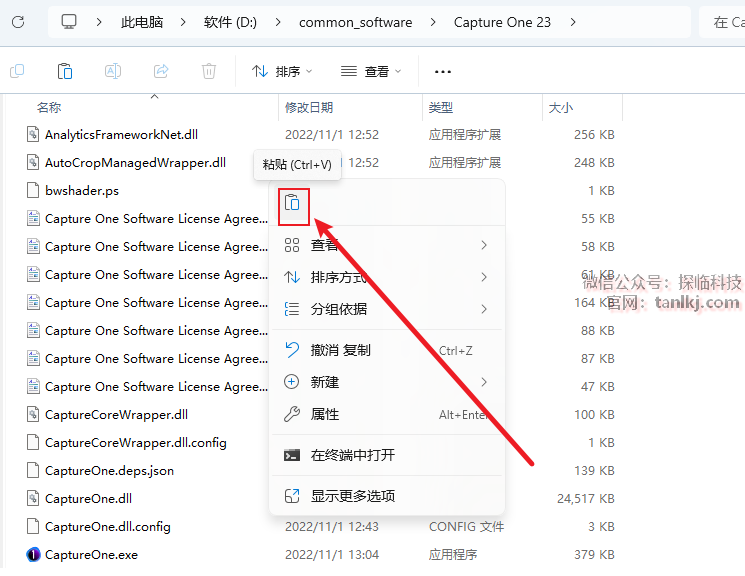The image size is (745, 576).
Task: Choose 撤消 复制 in context menu
Action: [386, 350]
